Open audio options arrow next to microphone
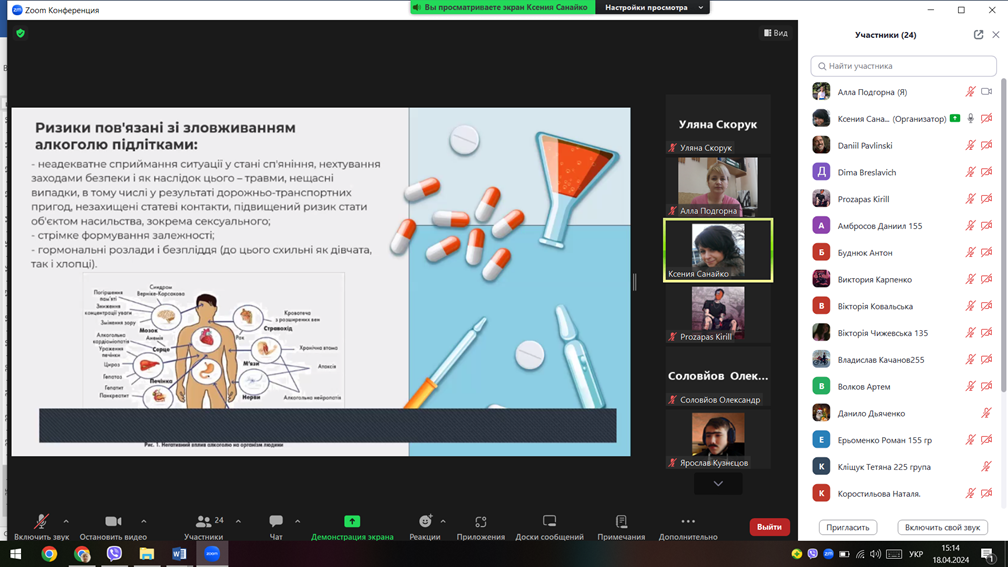The height and width of the screenshot is (567, 1008). point(66,521)
